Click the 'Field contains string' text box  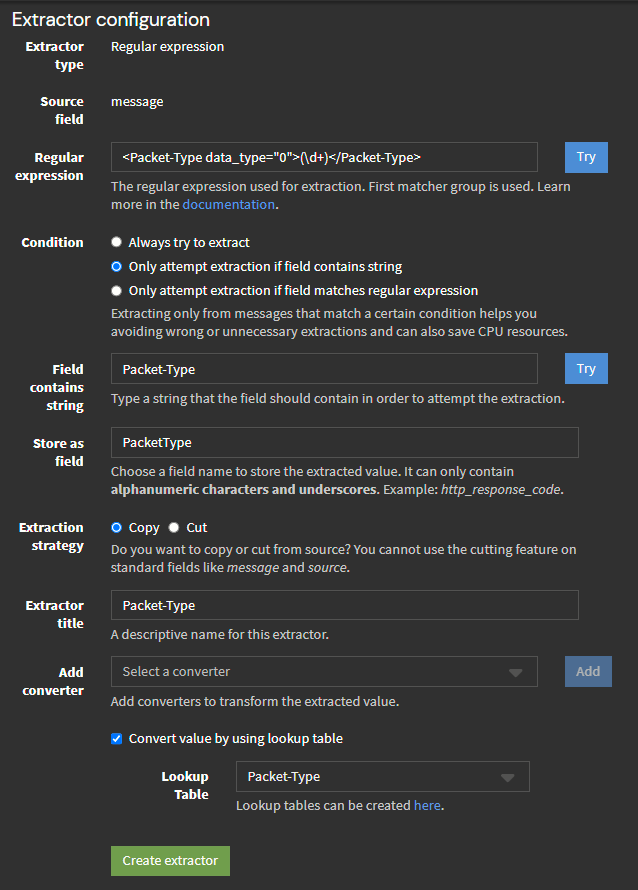[324, 369]
